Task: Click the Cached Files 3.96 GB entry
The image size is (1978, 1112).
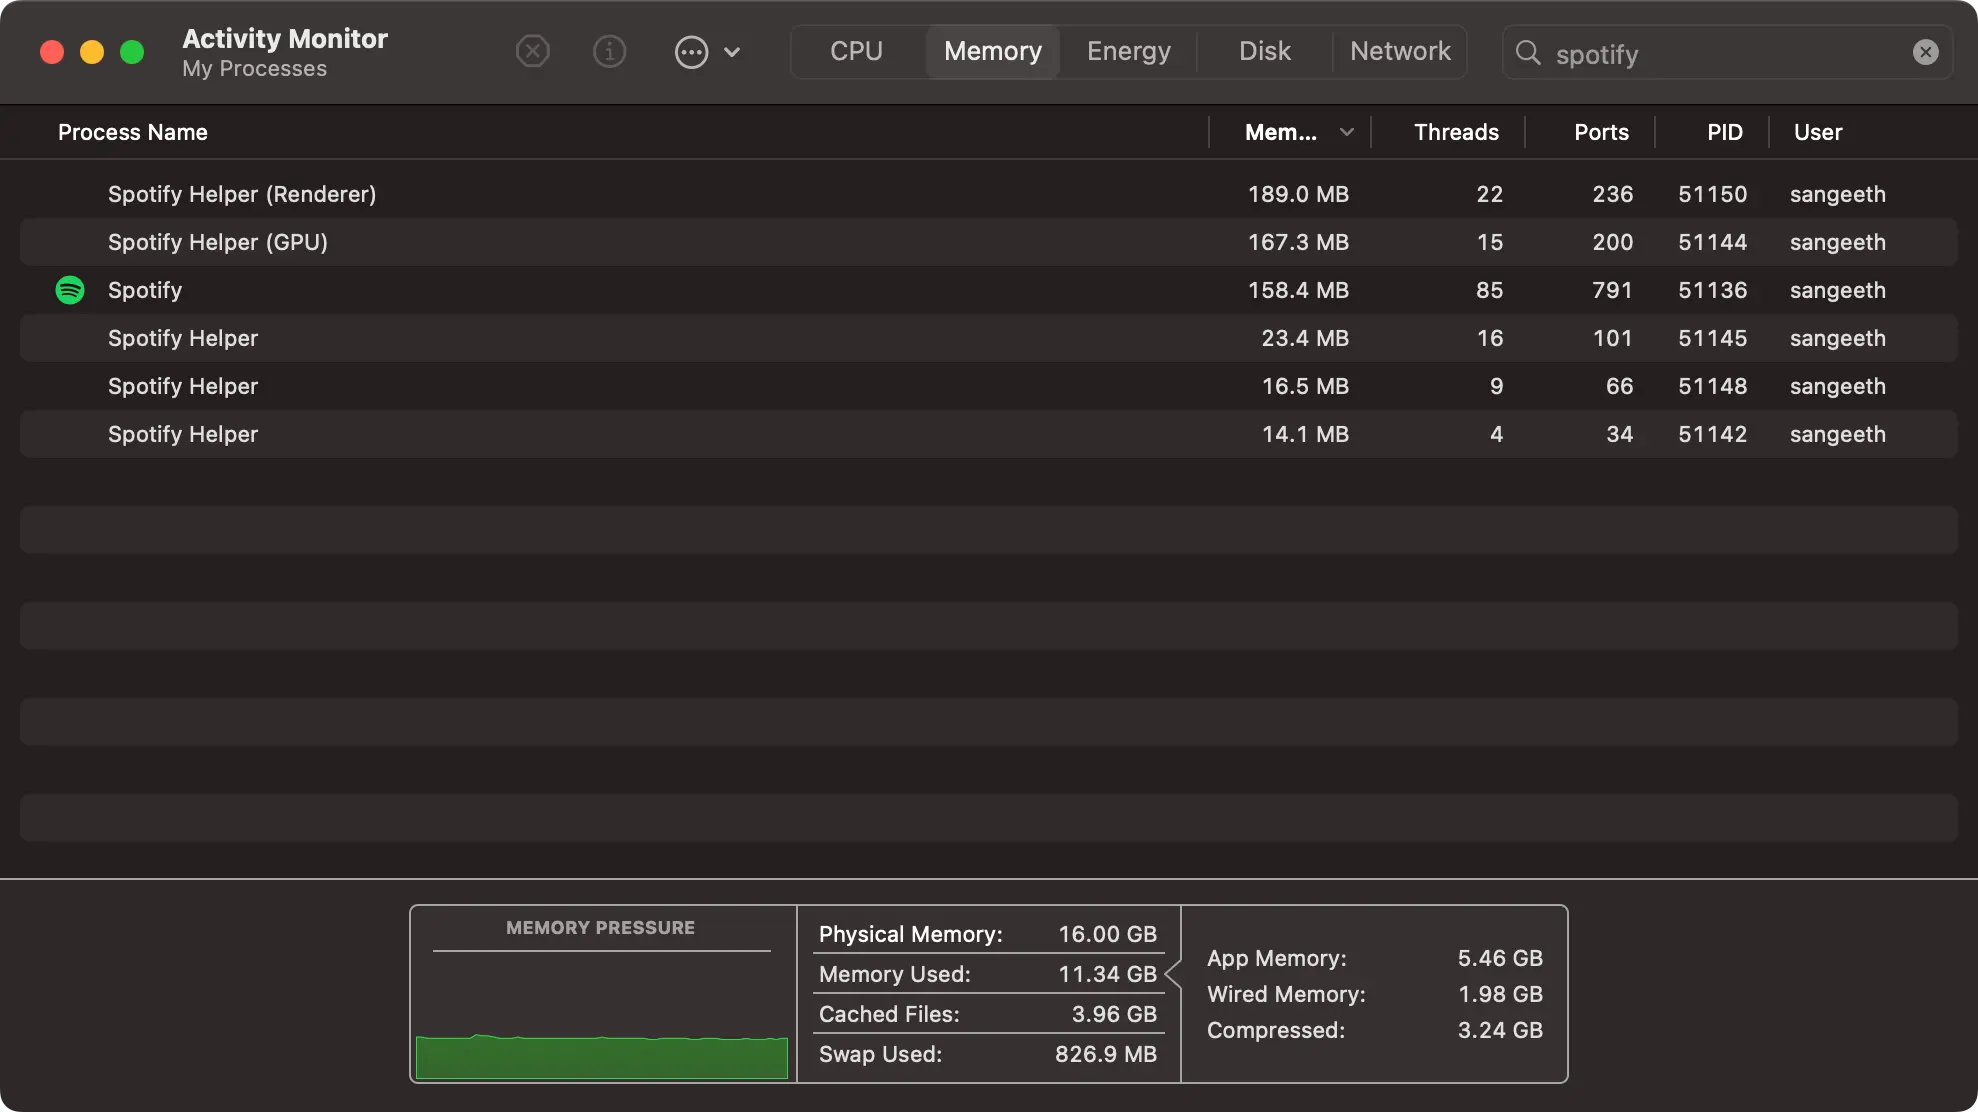Action: coord(988,1014)
